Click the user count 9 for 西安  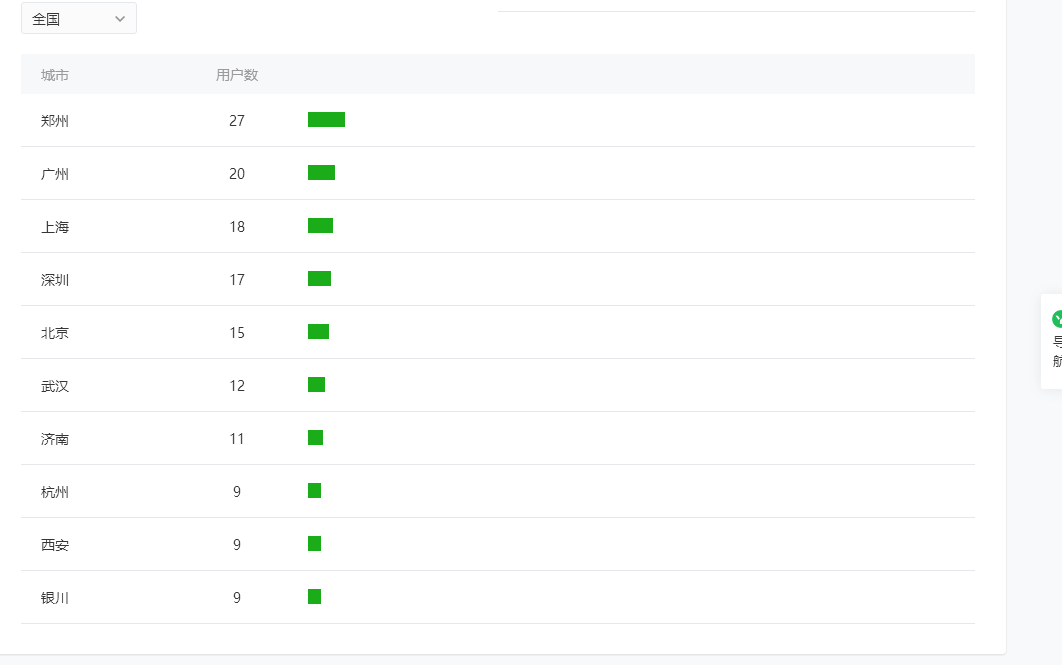pyautogui.click(x=237, y=544)
